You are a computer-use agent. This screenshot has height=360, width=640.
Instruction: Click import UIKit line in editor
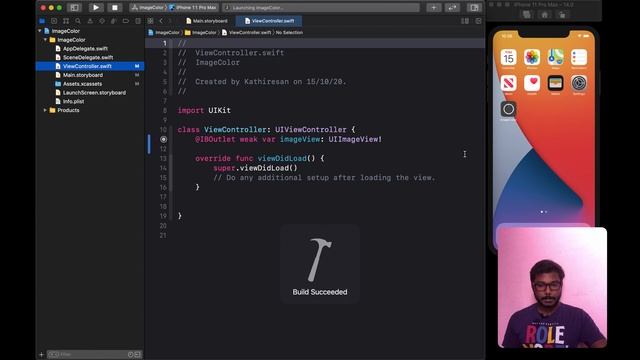(x=204, y=110)
